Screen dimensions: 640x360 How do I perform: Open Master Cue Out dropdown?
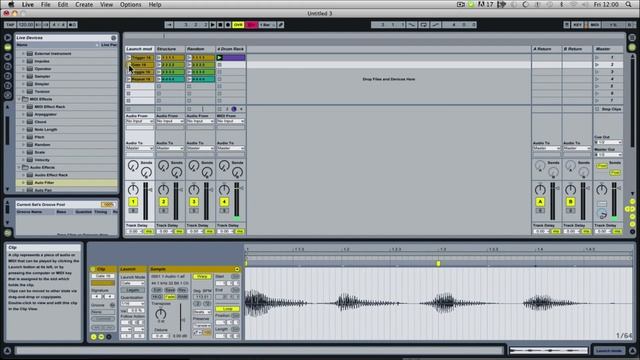pos(608,142)
